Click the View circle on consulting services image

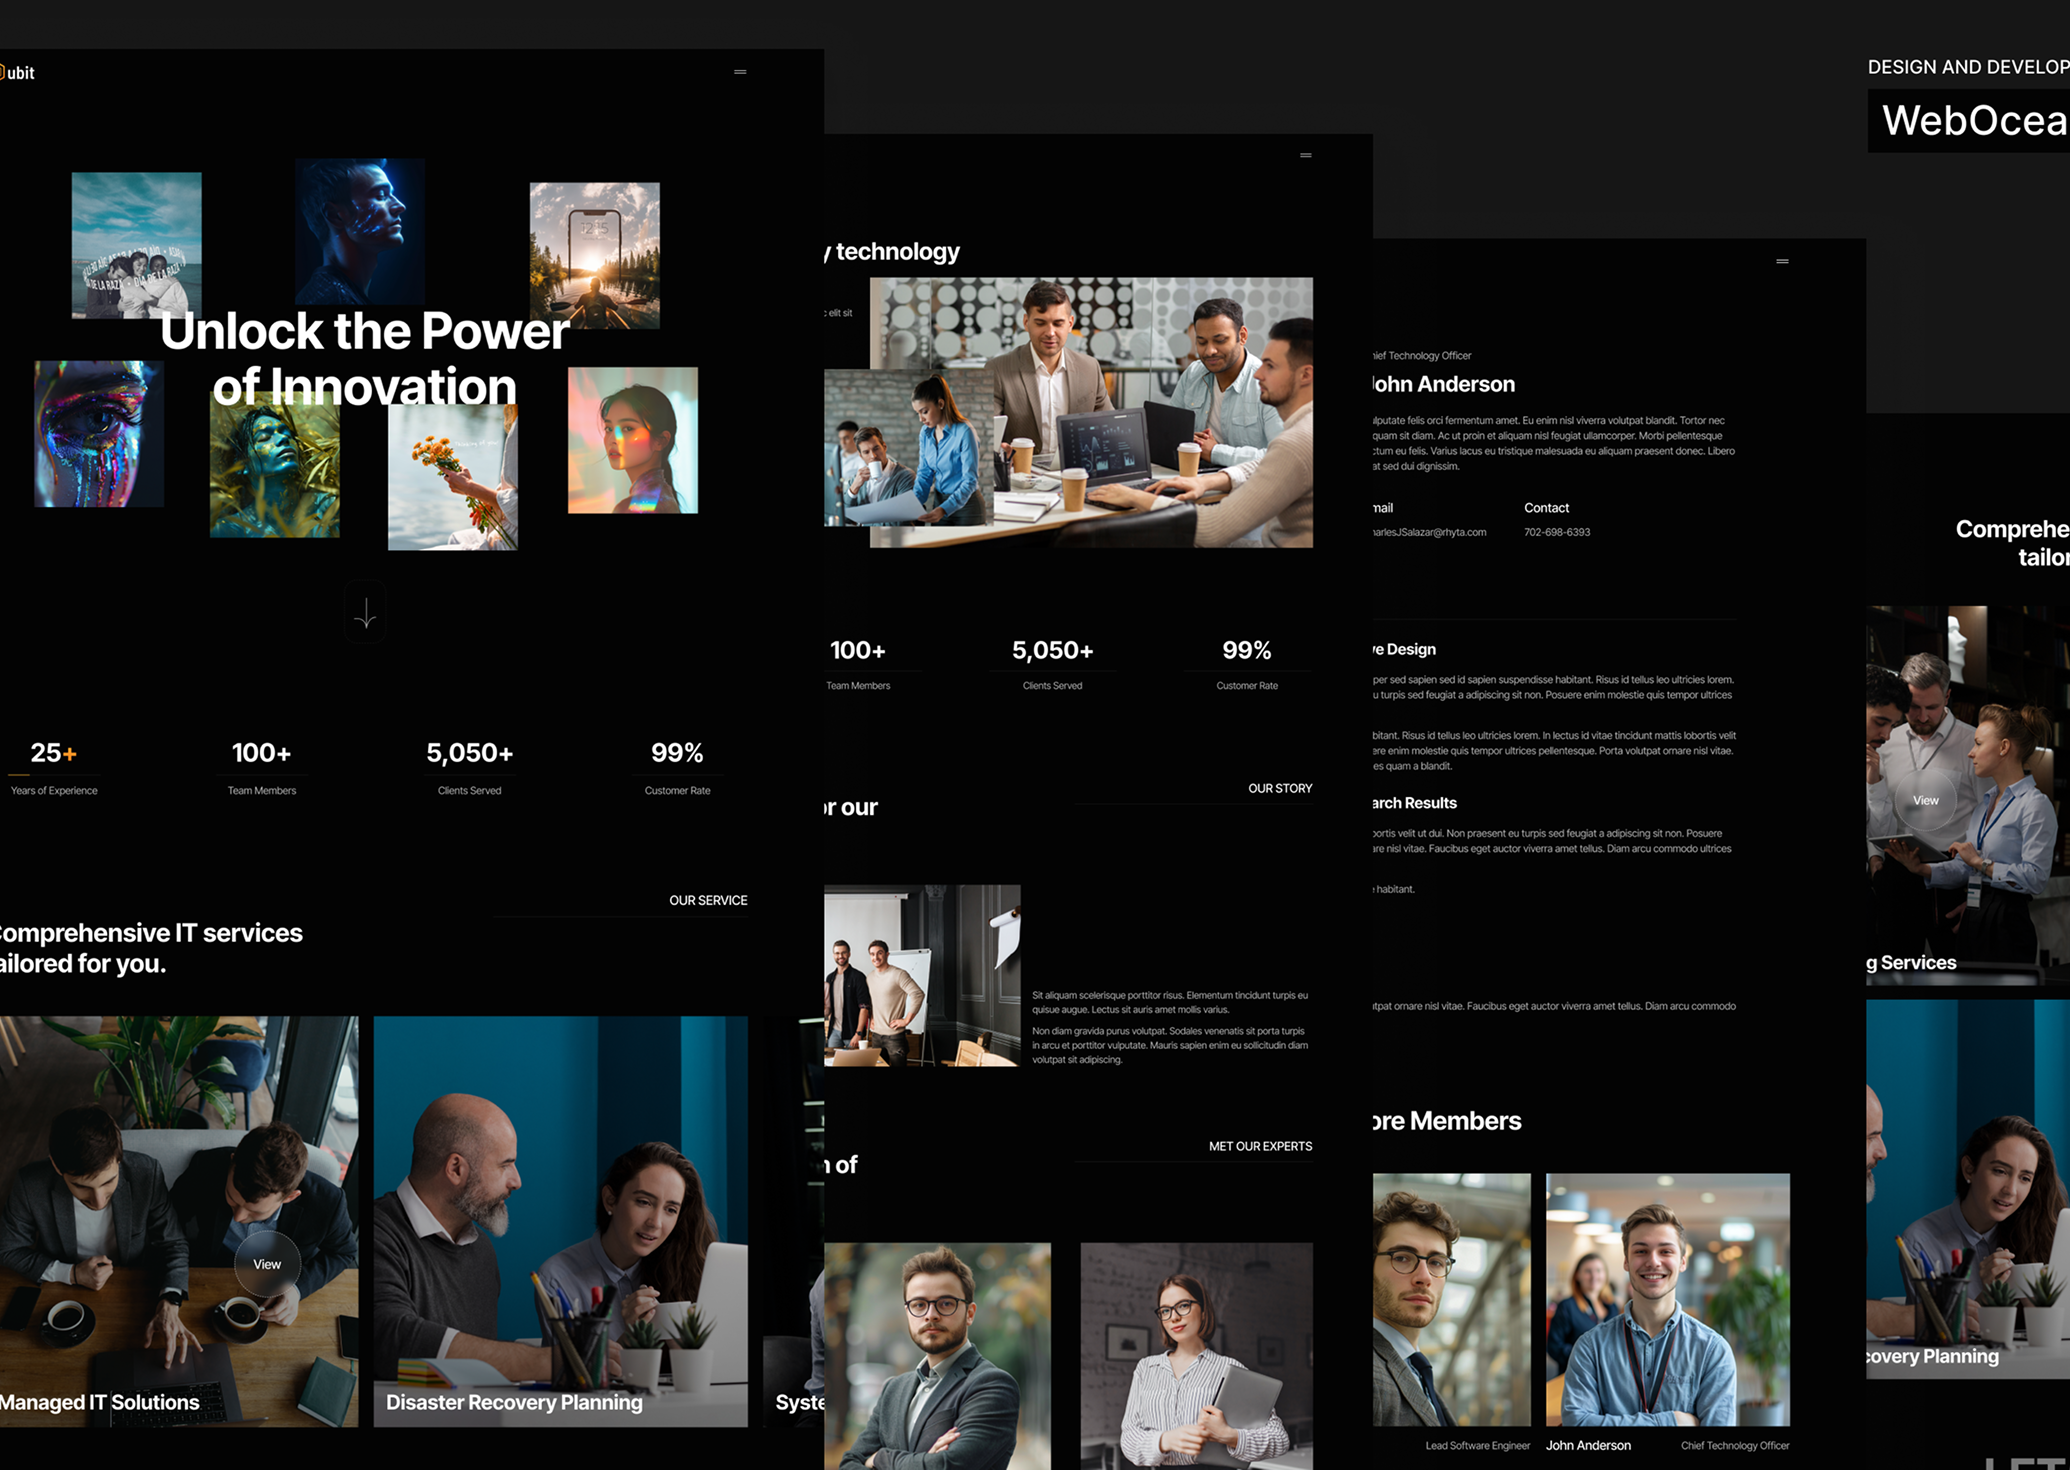coord(1925,800)
